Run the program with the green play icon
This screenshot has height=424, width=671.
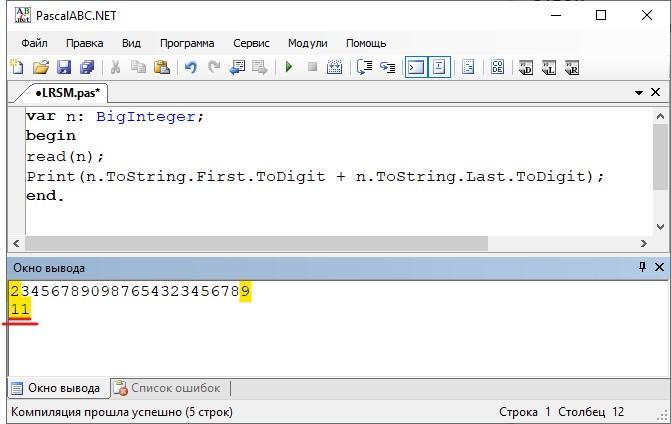point(289,67)
